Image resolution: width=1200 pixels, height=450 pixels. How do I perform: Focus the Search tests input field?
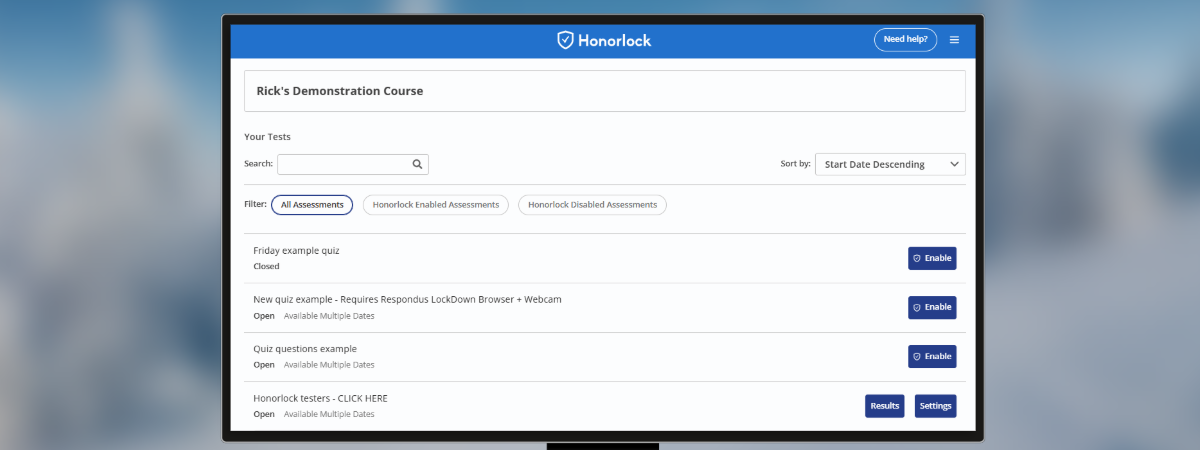click(353, 164)
